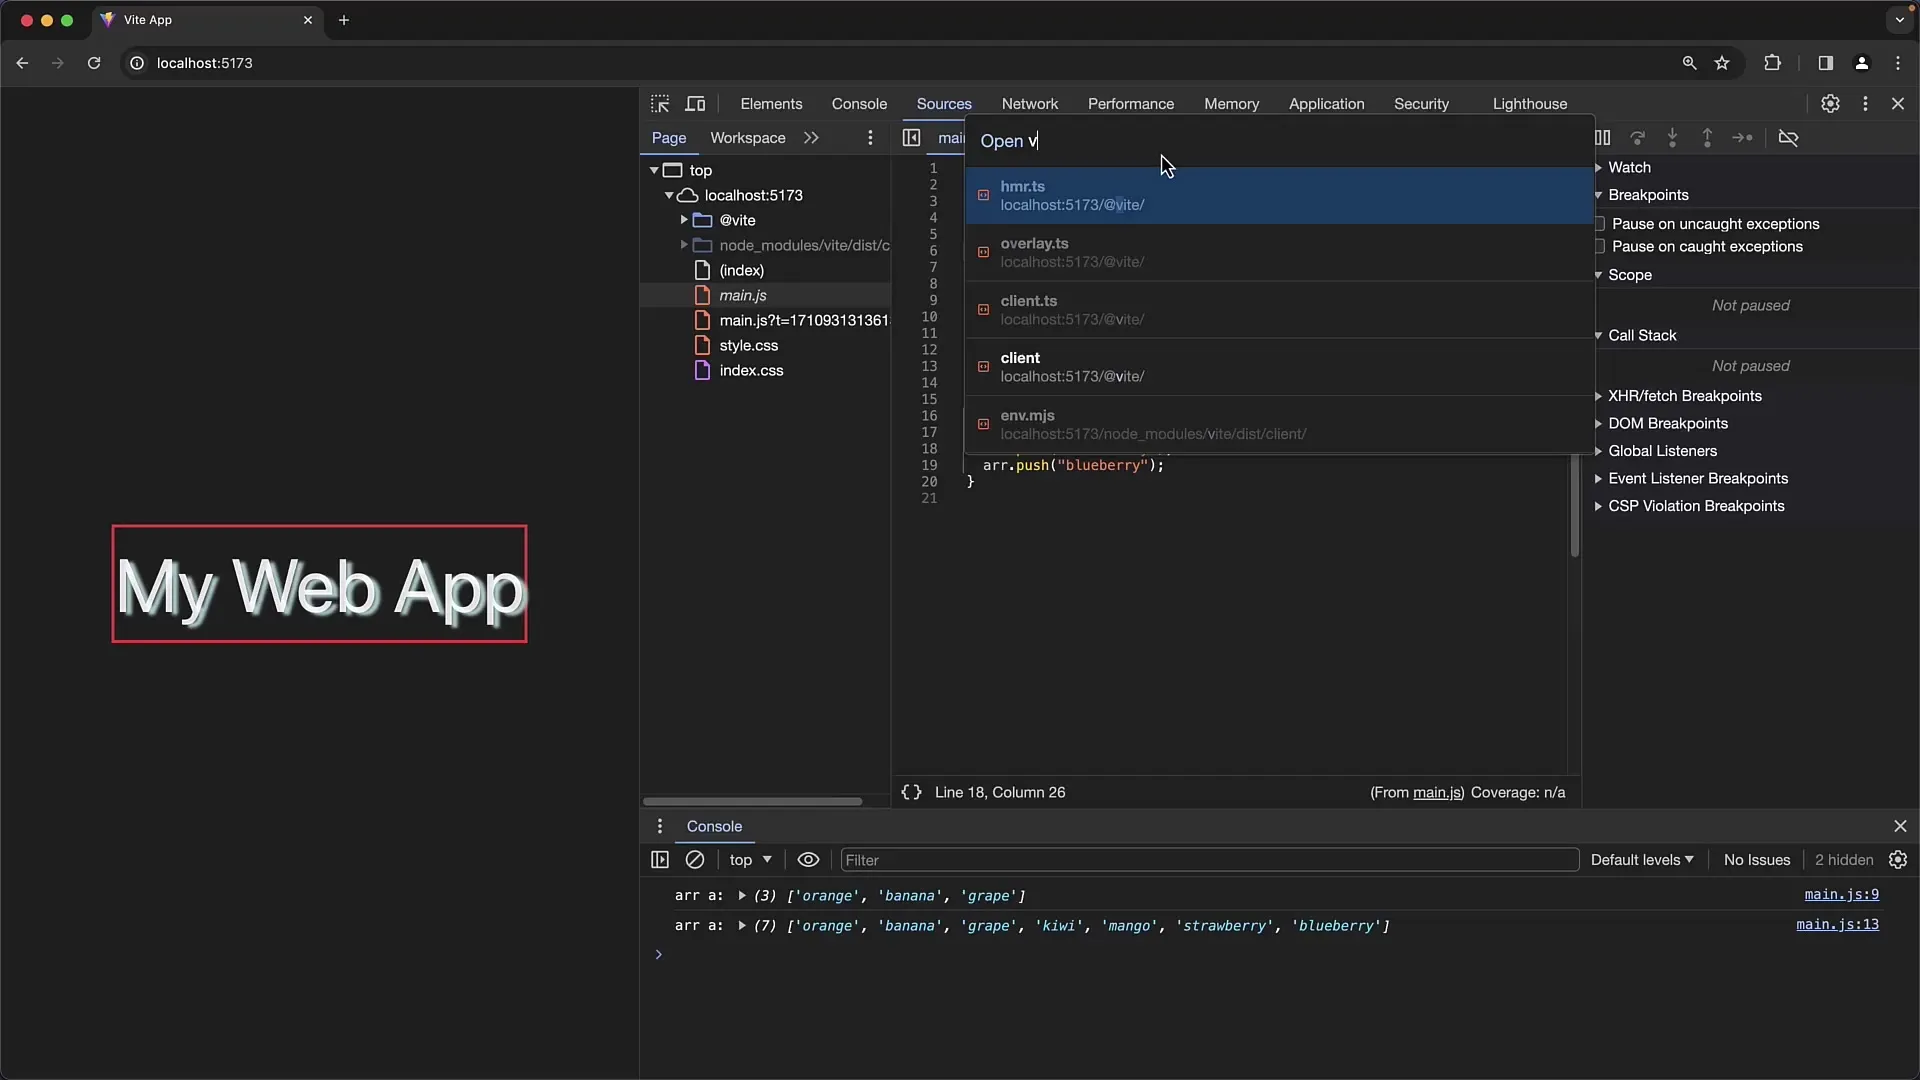Click step out of function icon
Screen dimensions: 1920x1080
click(1707, 138)
